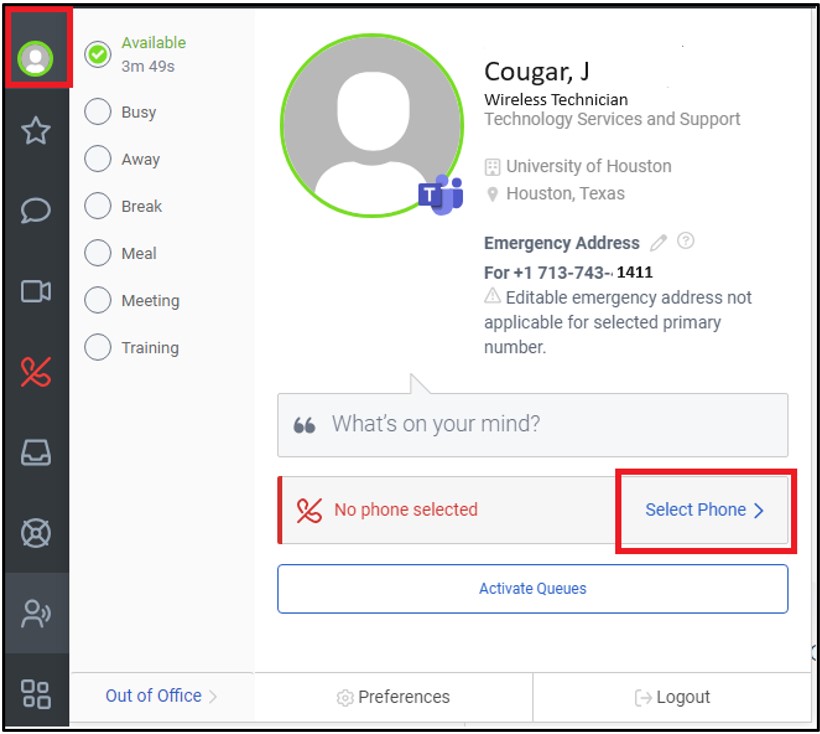820x734 pixels.
Task: Open the chat bubble icon
Action: [36, 212]
